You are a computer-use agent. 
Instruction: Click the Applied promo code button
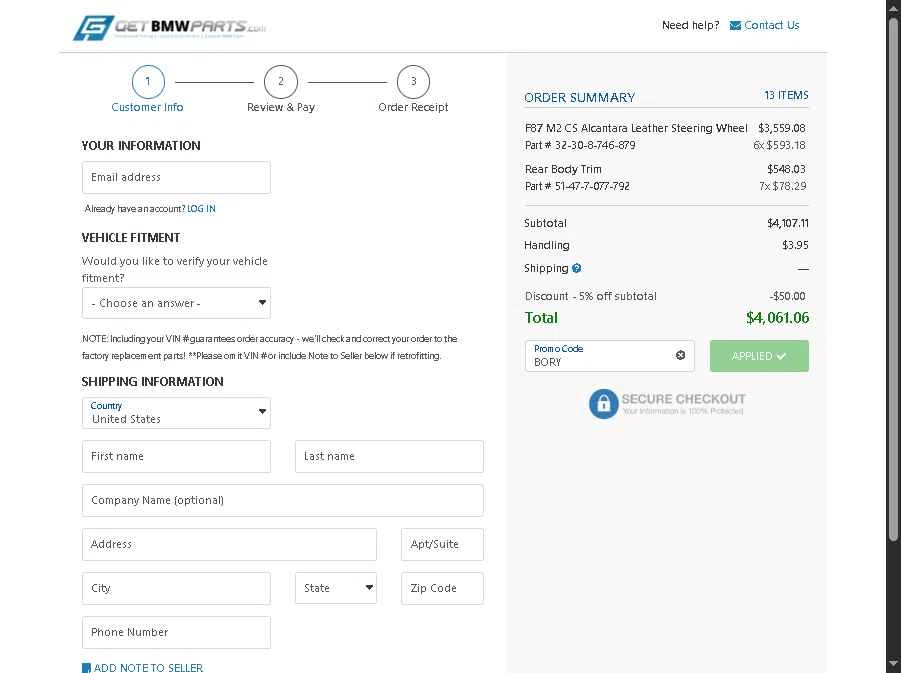(x=759, y=356)
